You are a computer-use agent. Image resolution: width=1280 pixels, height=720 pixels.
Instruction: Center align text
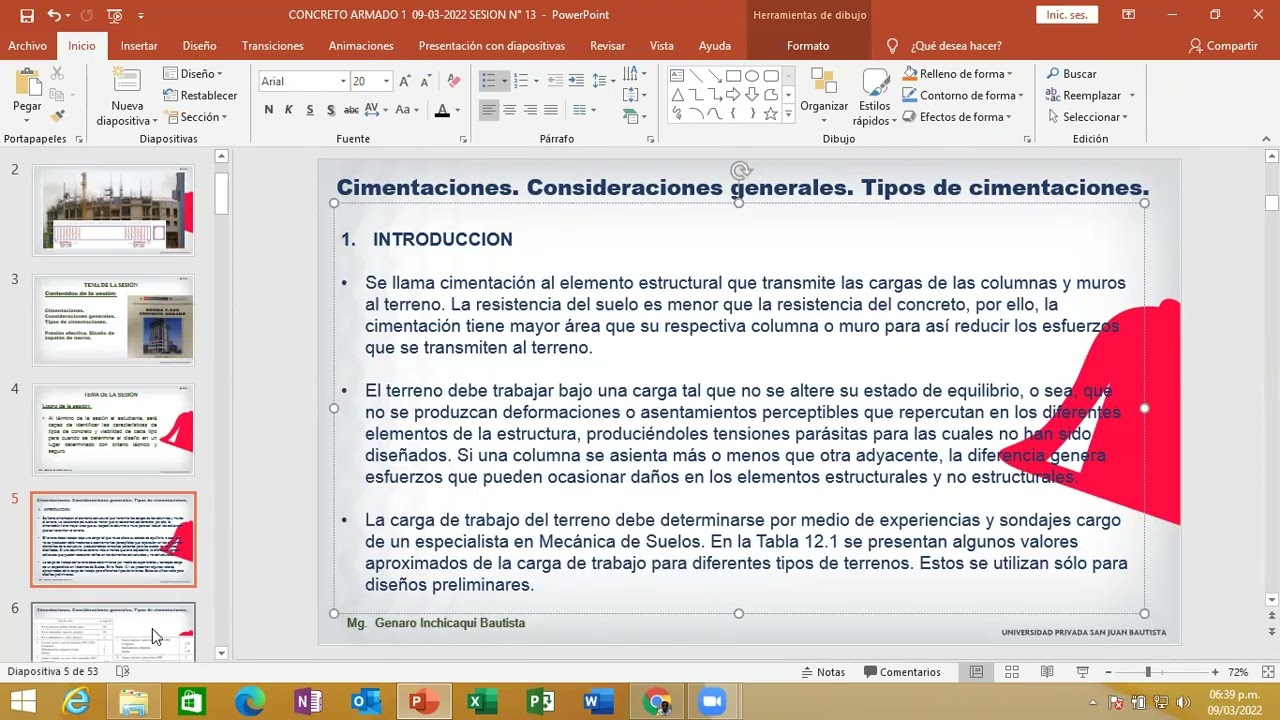509,110
